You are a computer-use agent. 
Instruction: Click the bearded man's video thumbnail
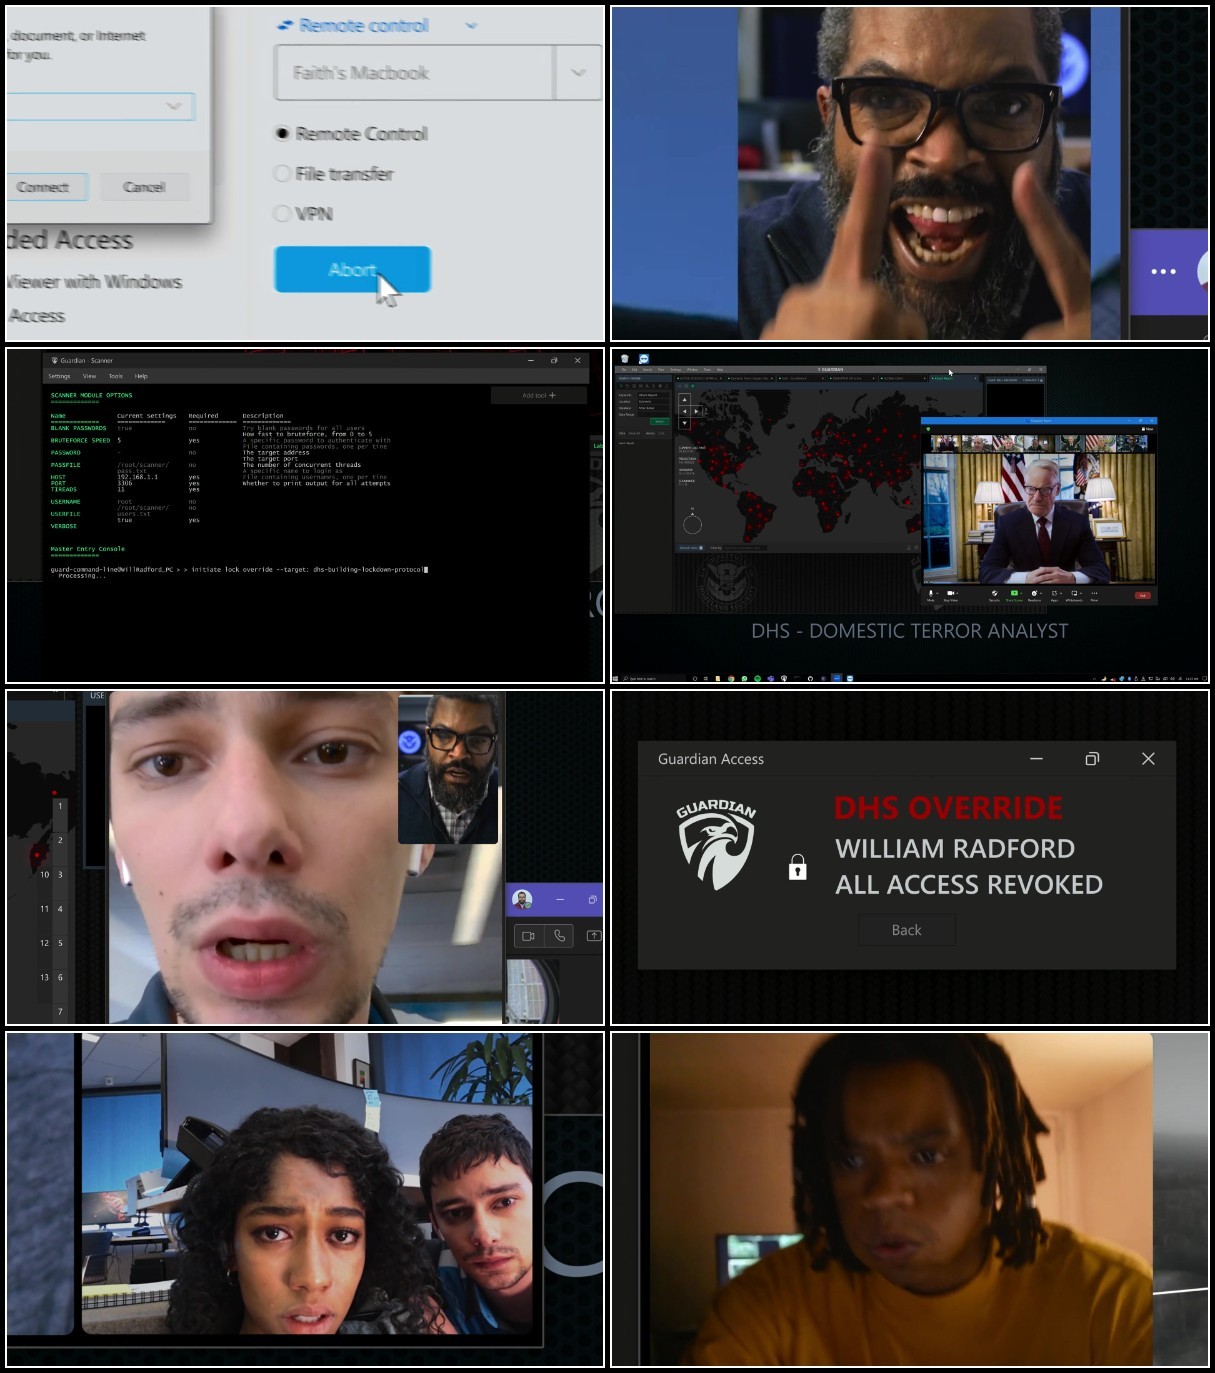pos(448,769)
